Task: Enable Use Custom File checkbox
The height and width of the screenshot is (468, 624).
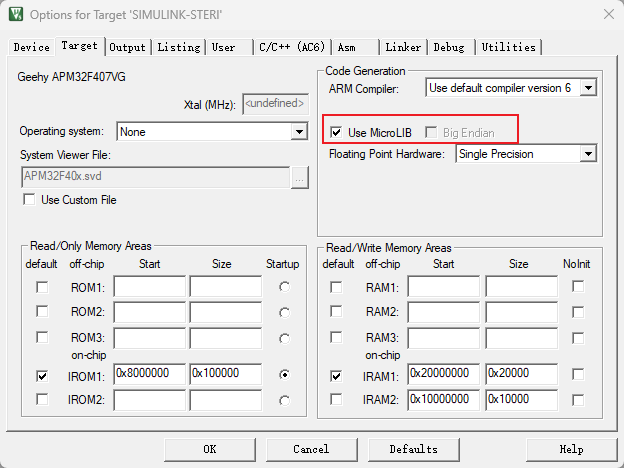Action: 29,199
